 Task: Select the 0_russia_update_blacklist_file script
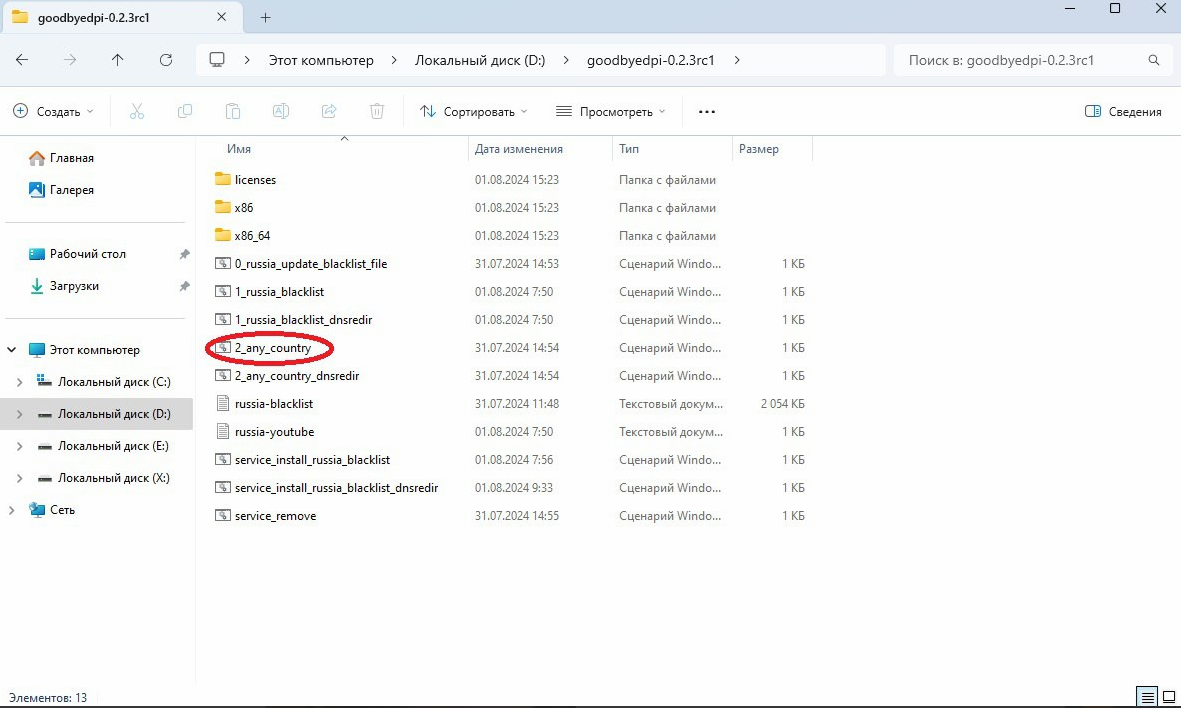click(311, 264)
